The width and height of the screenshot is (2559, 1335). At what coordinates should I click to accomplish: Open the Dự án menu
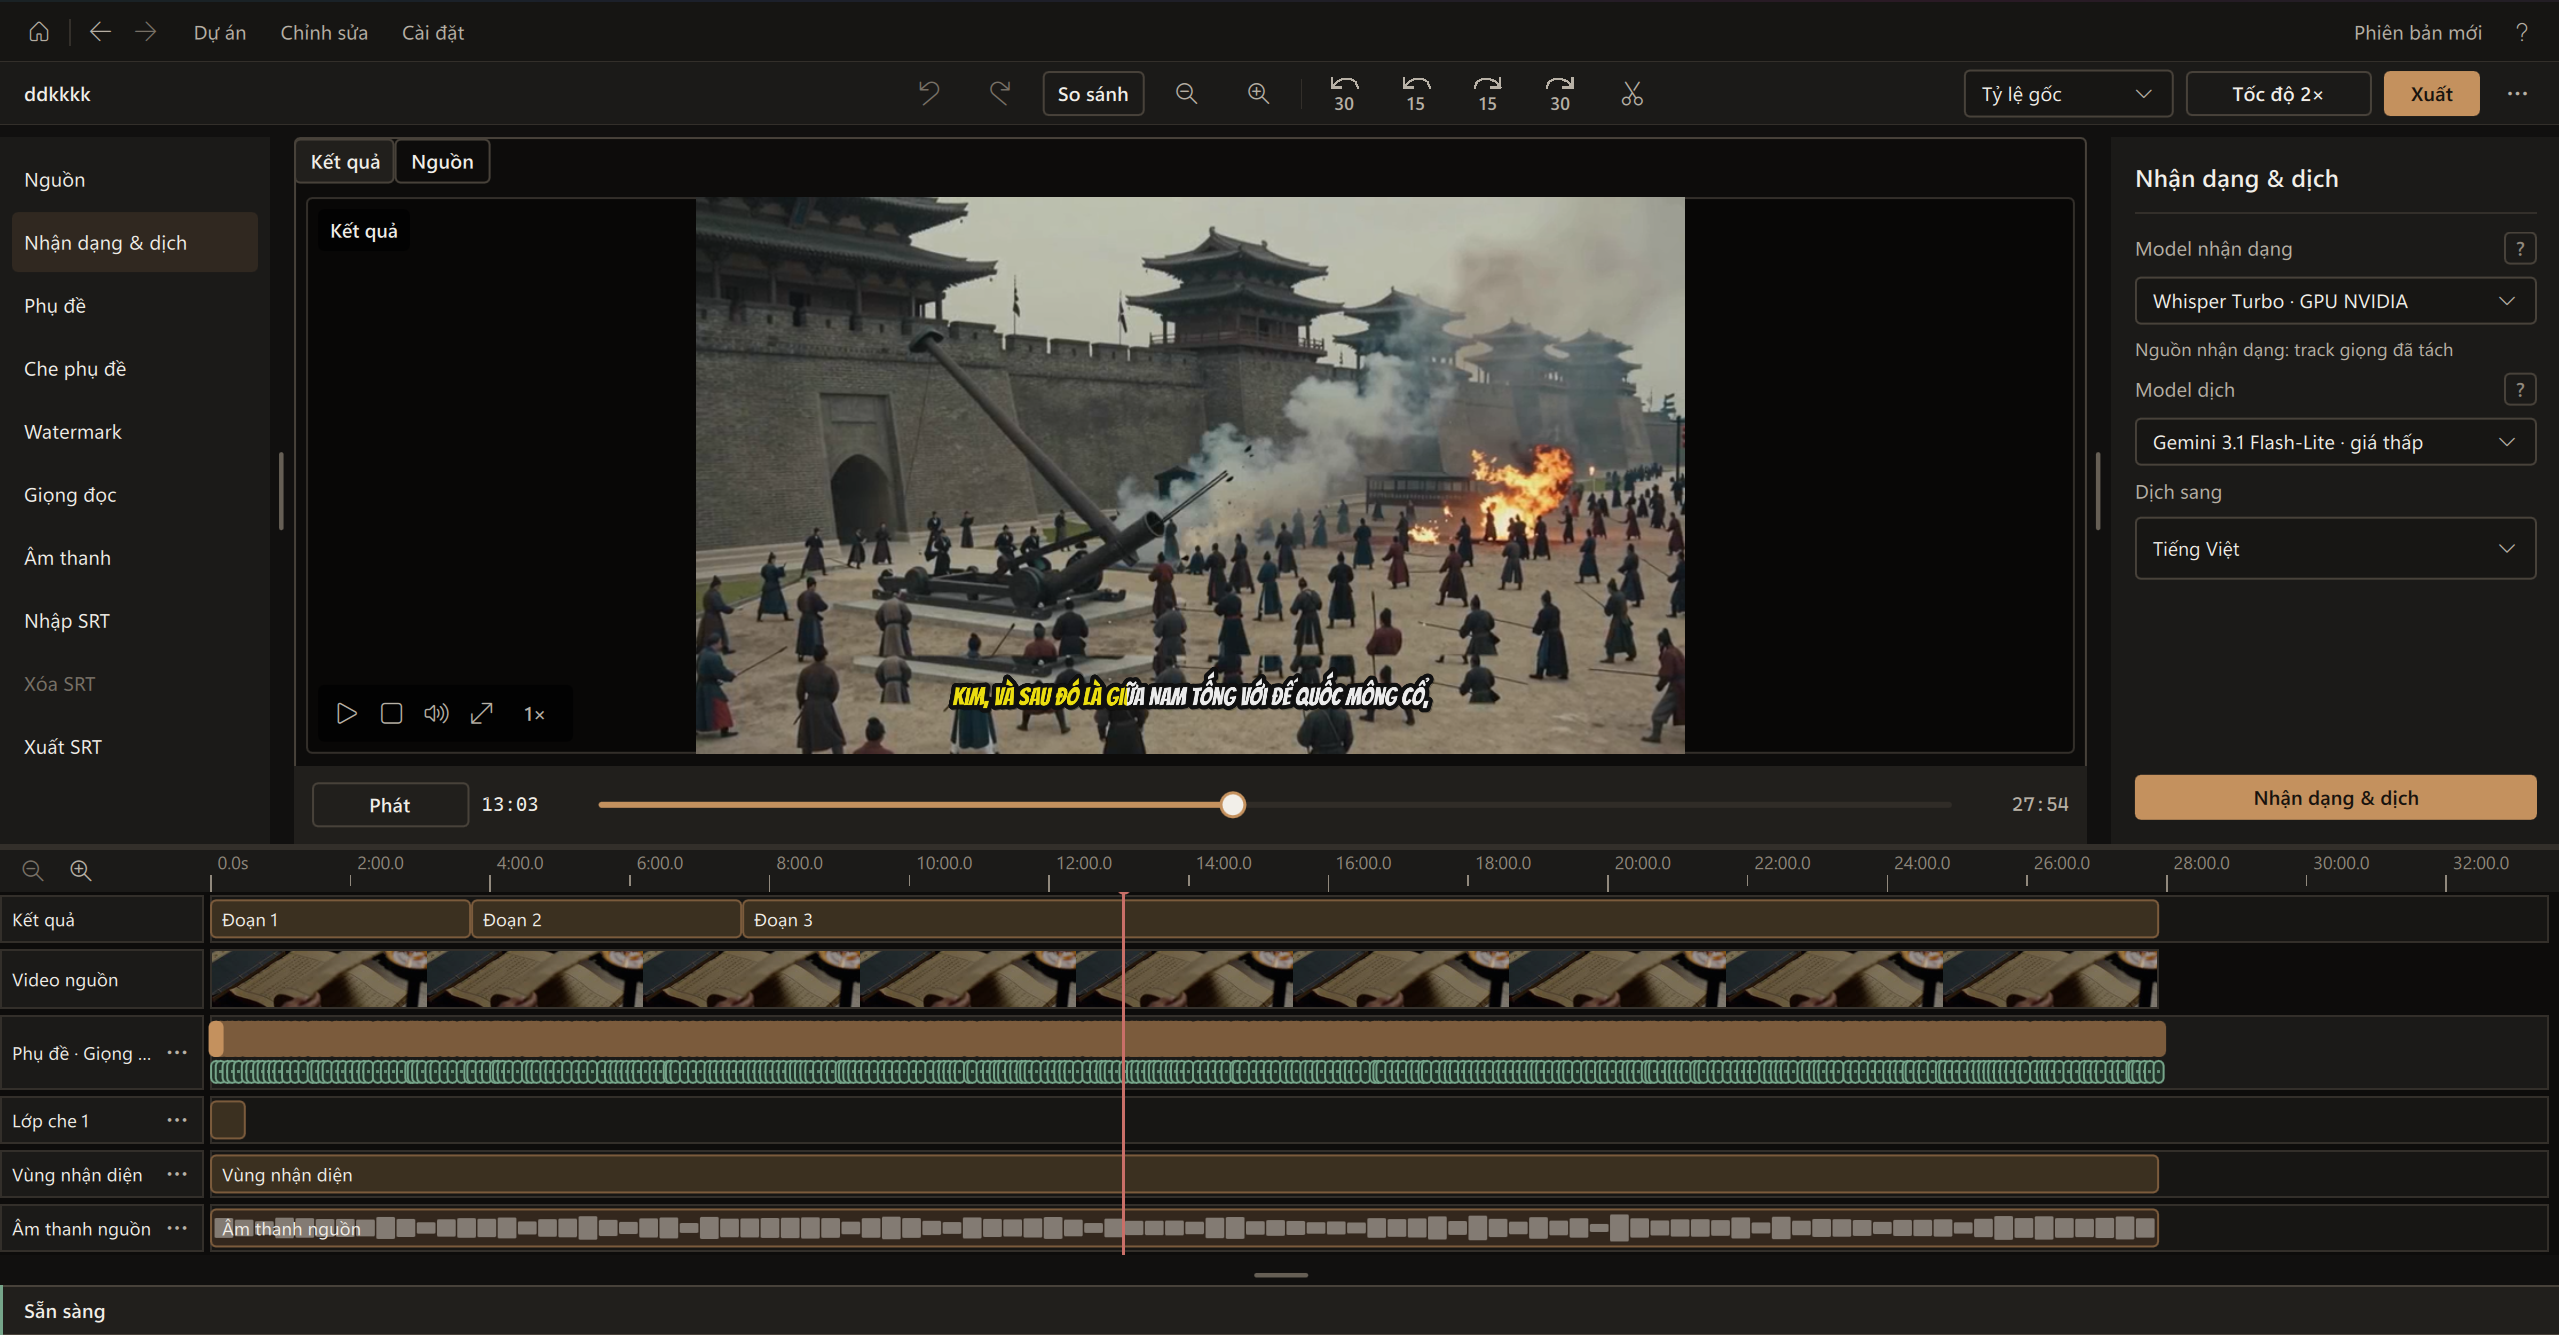(220, 32)
